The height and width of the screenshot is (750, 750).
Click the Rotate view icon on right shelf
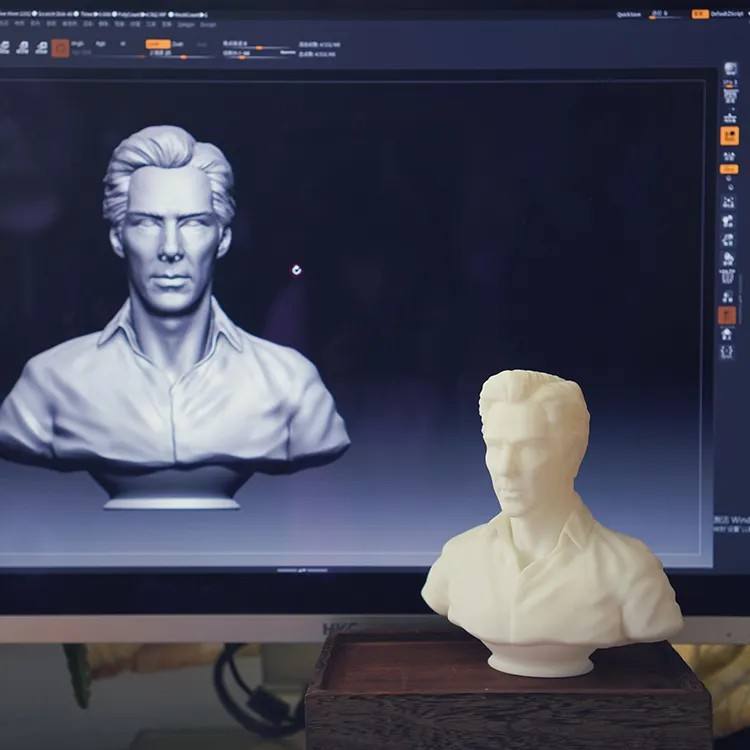[728, 259]
